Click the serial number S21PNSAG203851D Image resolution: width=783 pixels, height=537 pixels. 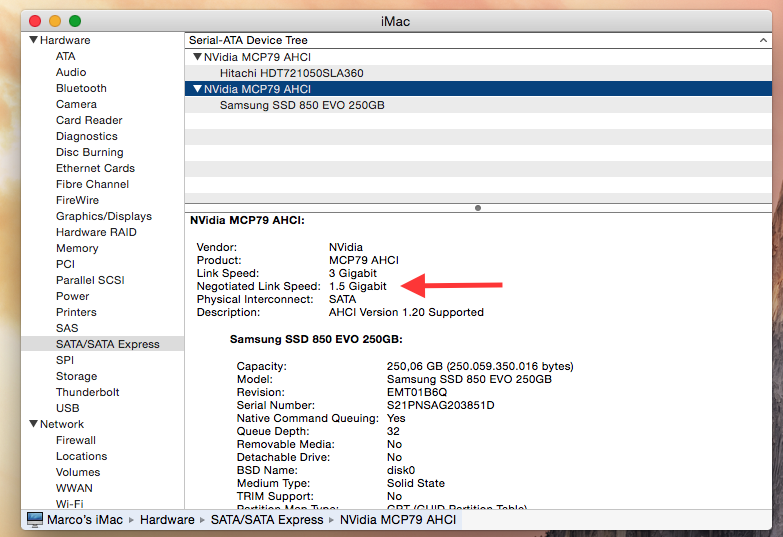[440, 405]
